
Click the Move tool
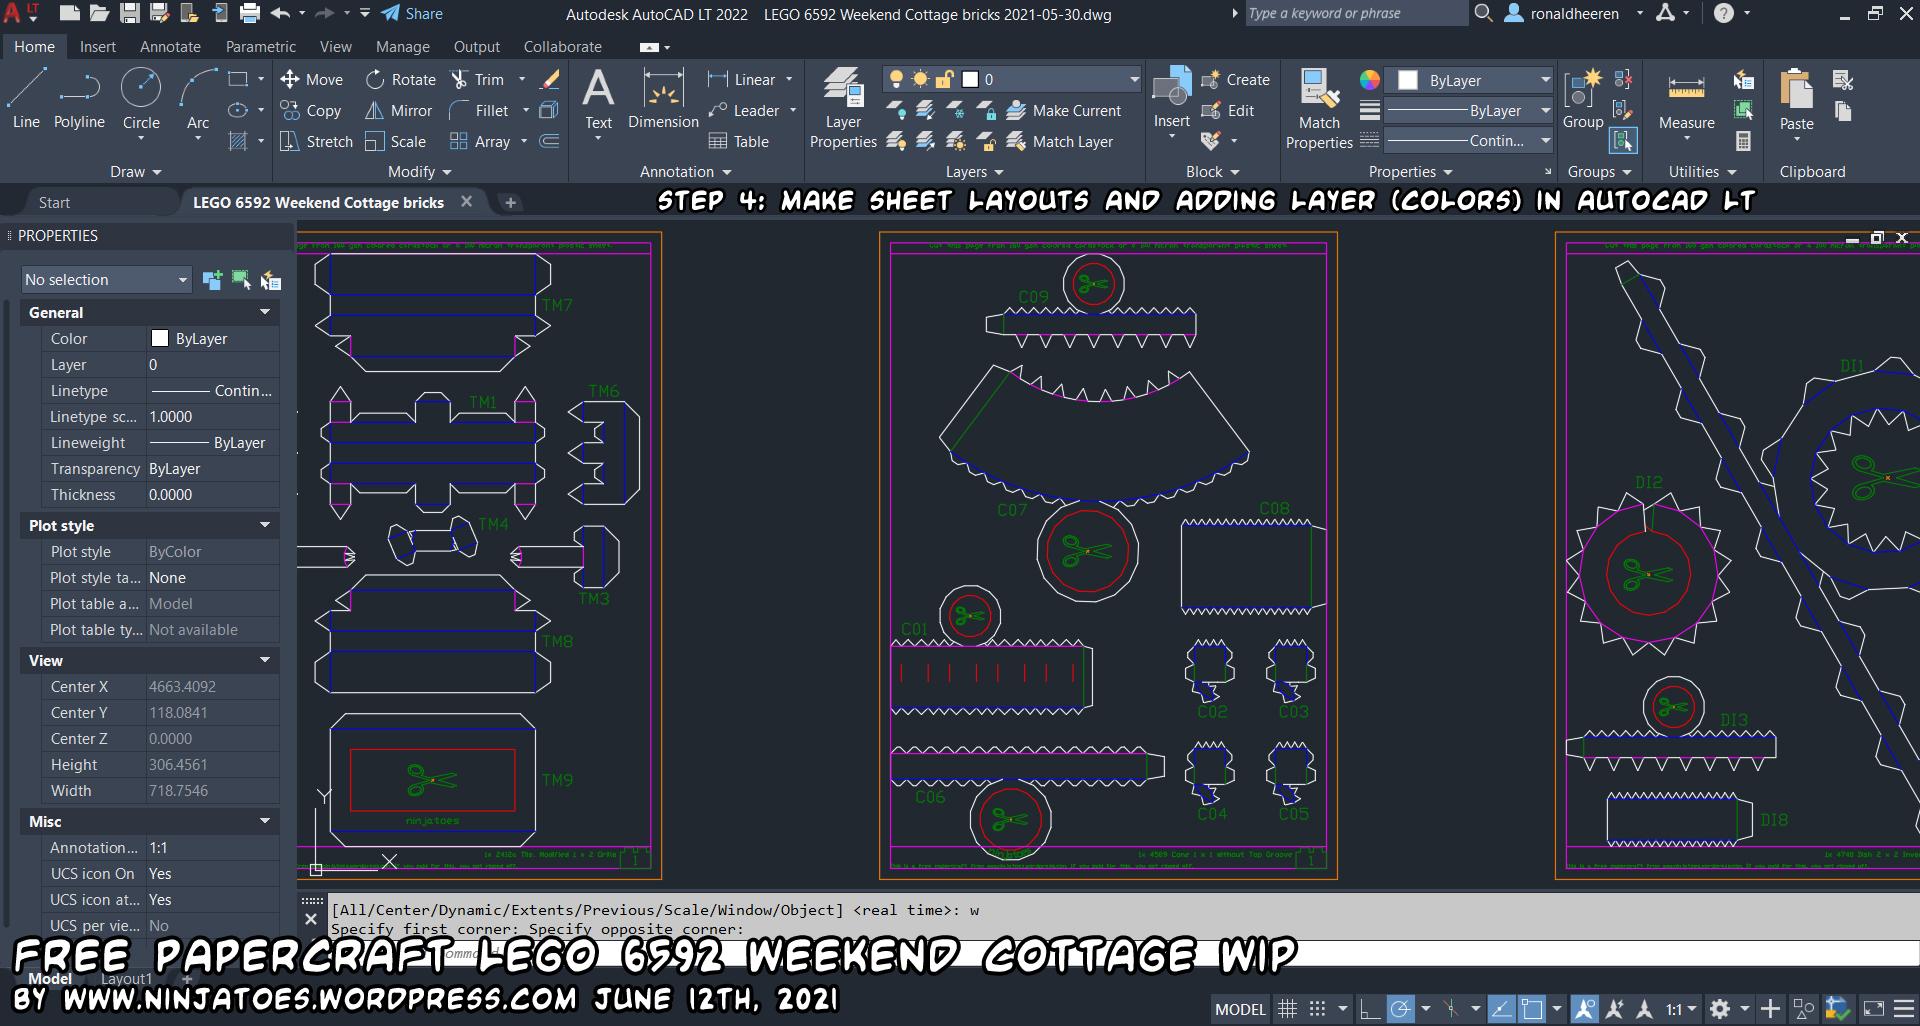[x=311, y=80]
